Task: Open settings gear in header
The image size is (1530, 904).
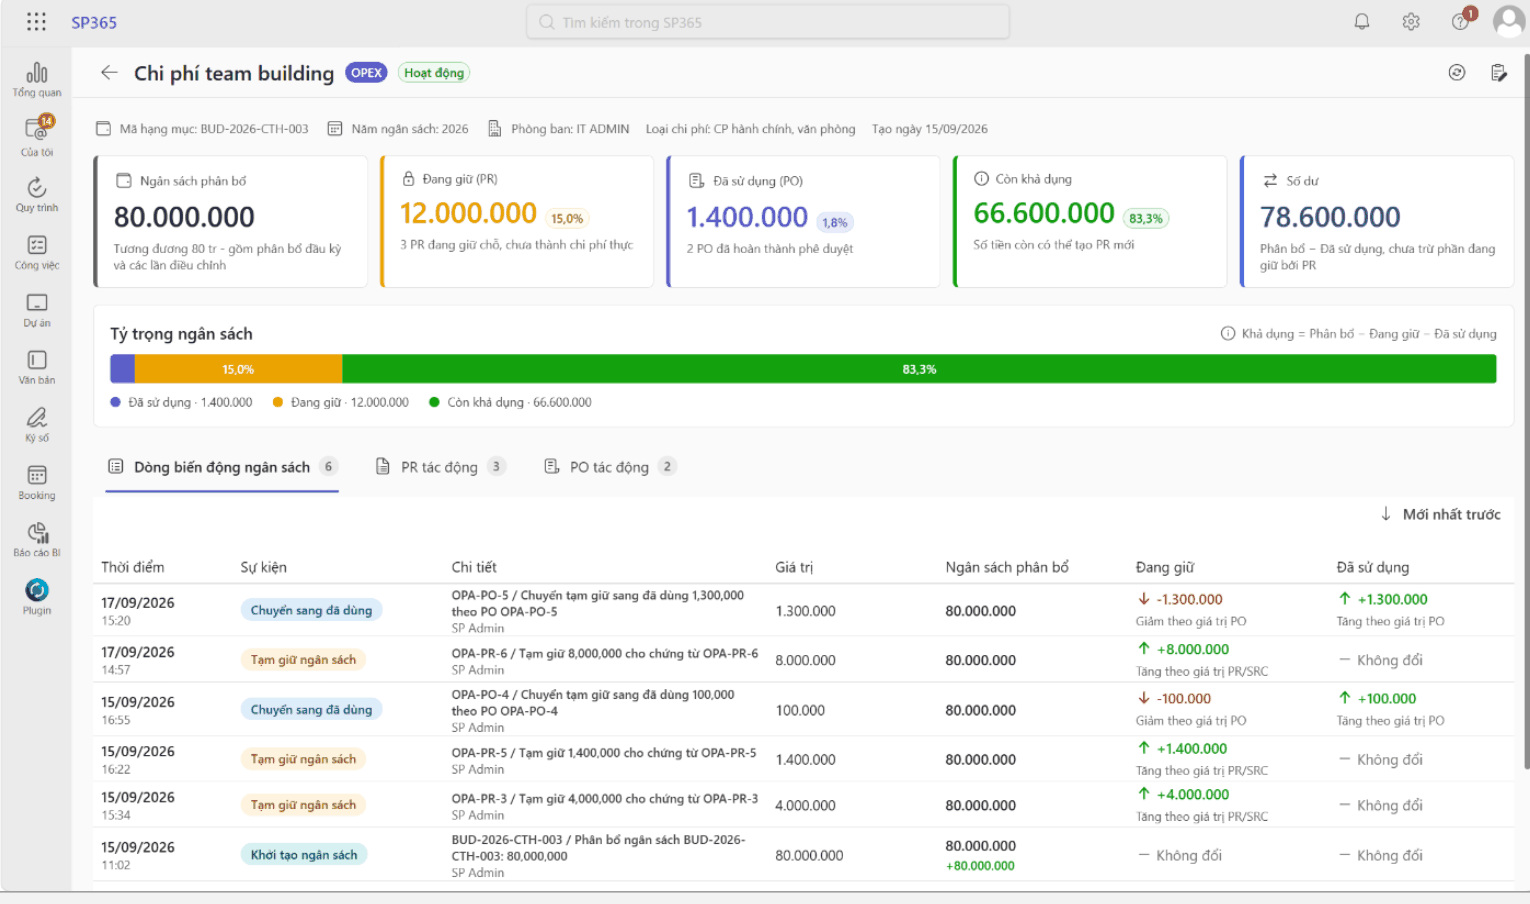Action: (1411, 22)
